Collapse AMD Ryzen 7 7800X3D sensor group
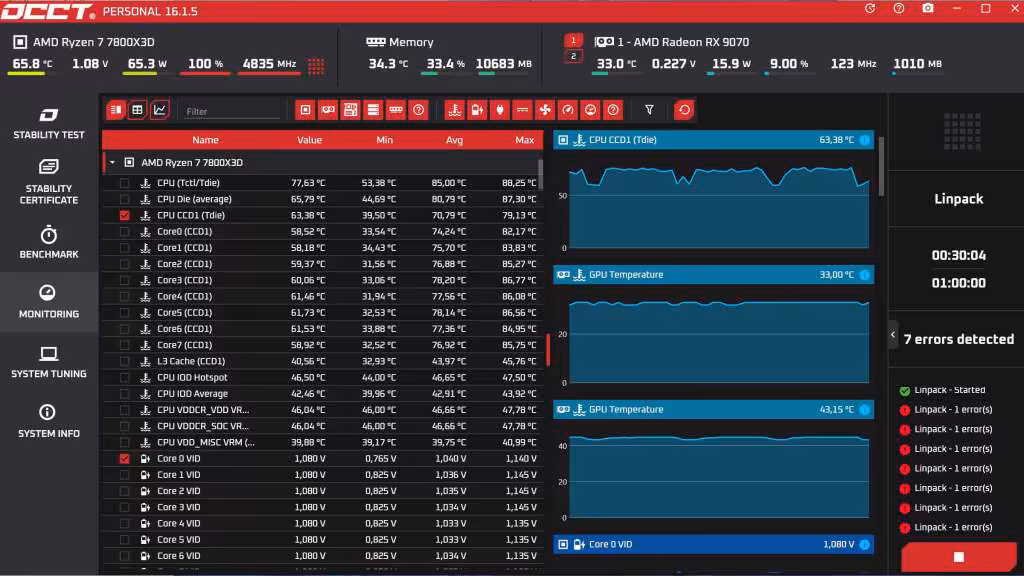 pos(112,162)
